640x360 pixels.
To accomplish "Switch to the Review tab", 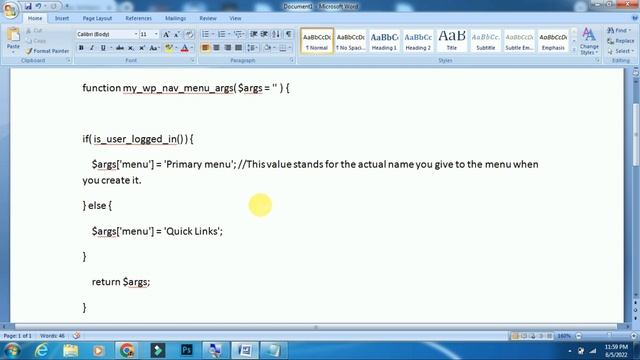I will coord(208,18).
